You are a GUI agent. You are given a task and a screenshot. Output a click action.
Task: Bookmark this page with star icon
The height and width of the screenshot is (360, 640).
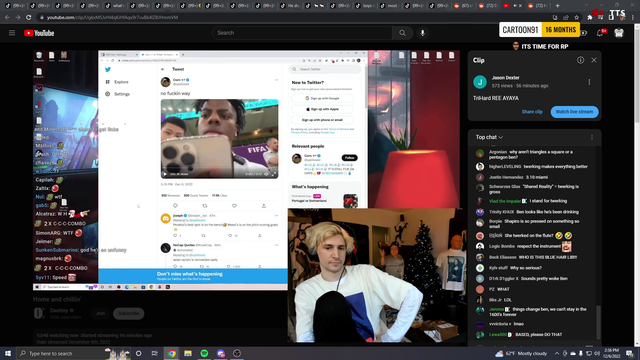click(576, 18)
